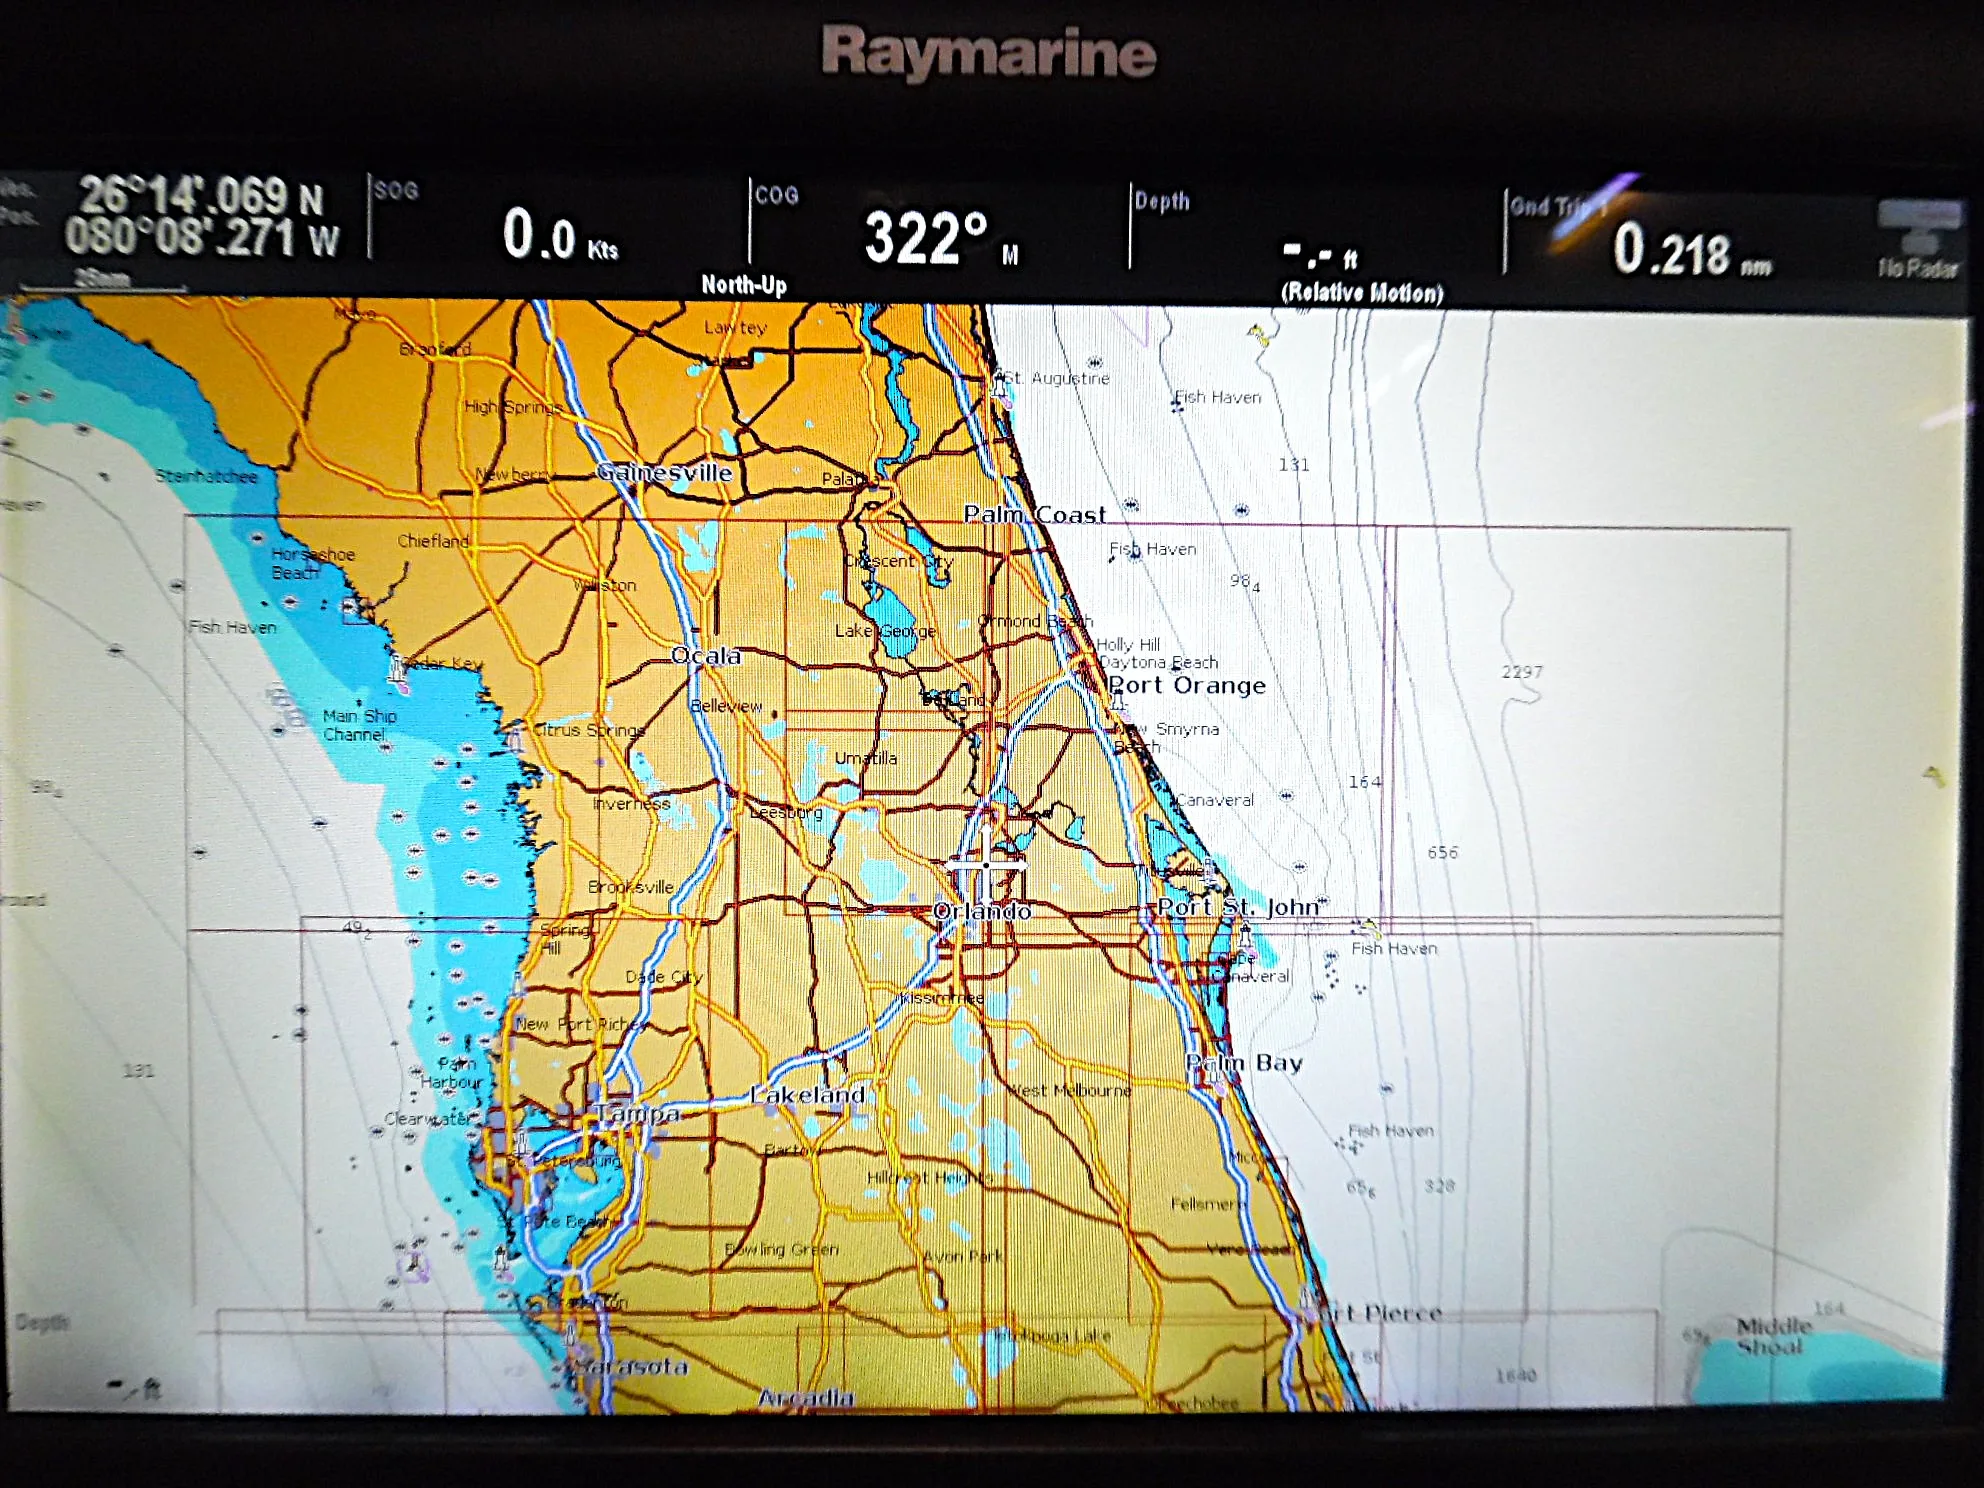Tap the Belleview label
The image size is (1984, 1488).
pyautogui.click(x=726, y=706)
